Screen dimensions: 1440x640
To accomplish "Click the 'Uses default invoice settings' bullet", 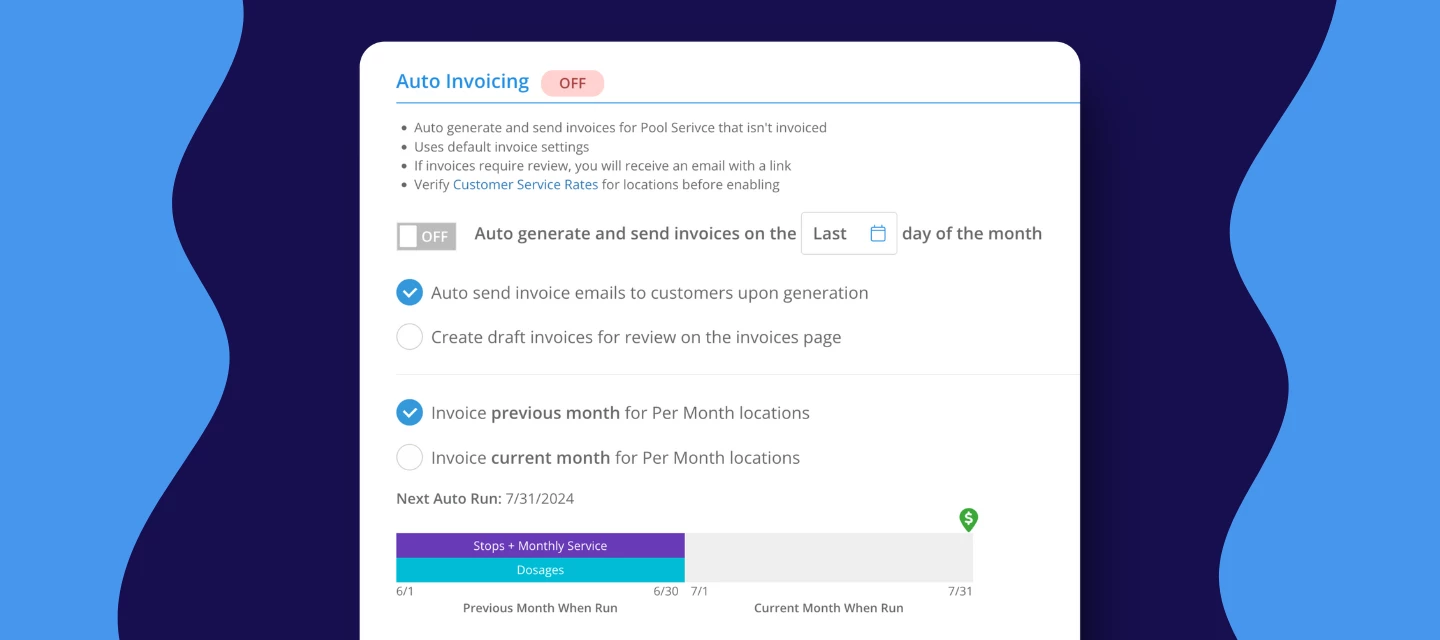I will pos(501,146).
